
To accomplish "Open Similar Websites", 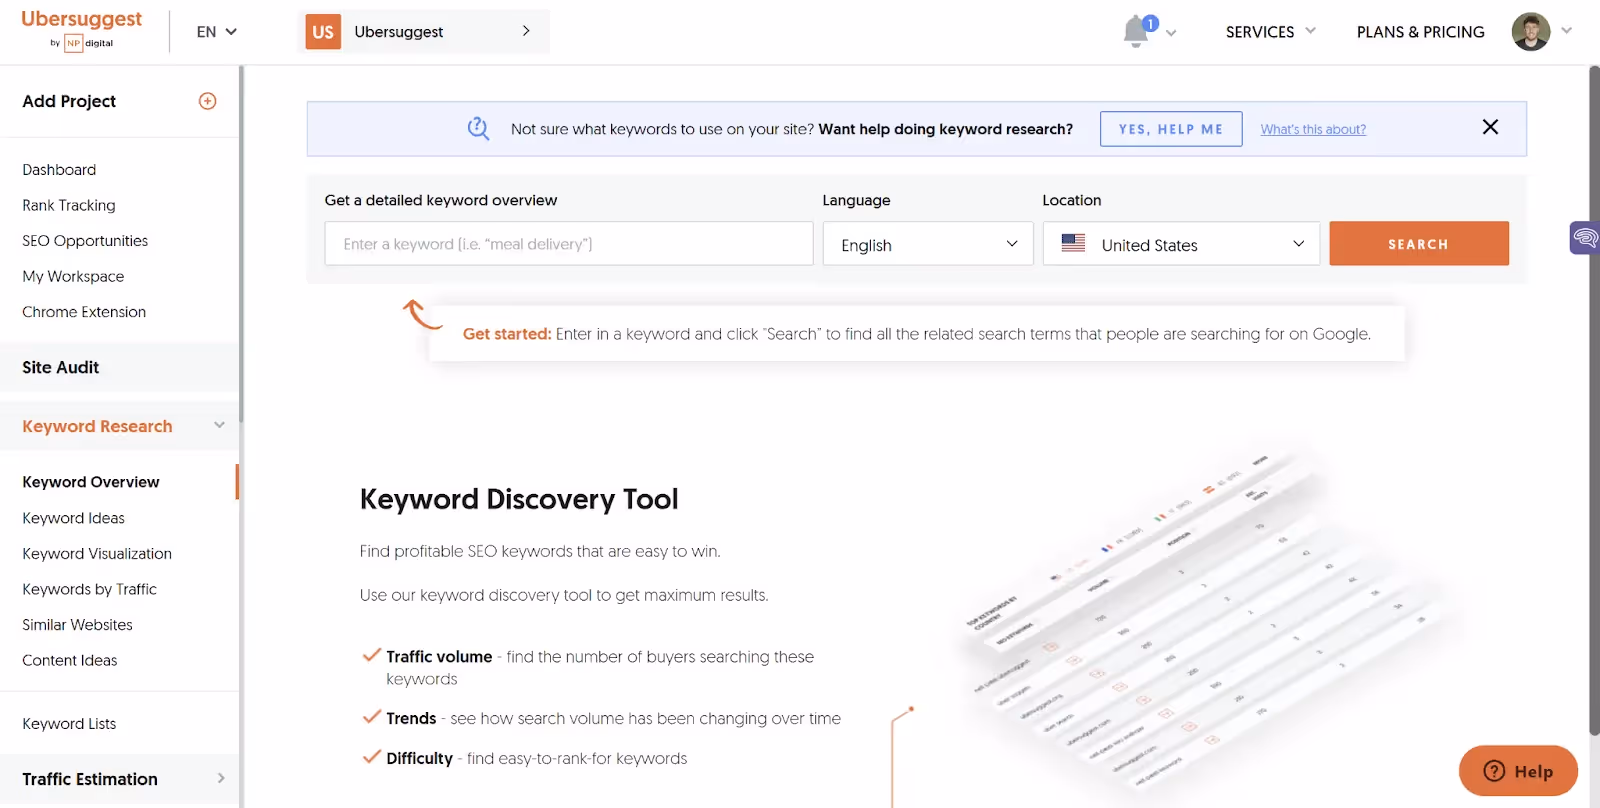I will (77, 625).
